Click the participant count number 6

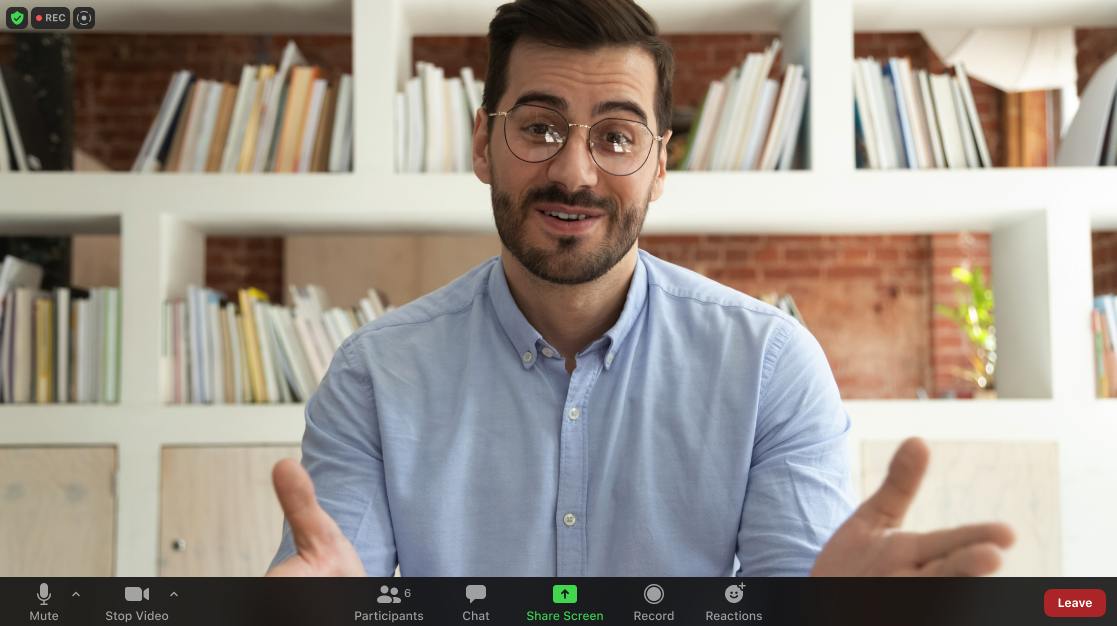pos(408,593)
